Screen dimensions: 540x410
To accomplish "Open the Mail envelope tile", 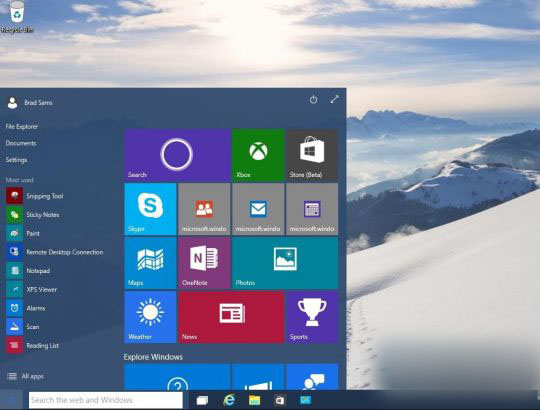I will (x=258, y=209).
